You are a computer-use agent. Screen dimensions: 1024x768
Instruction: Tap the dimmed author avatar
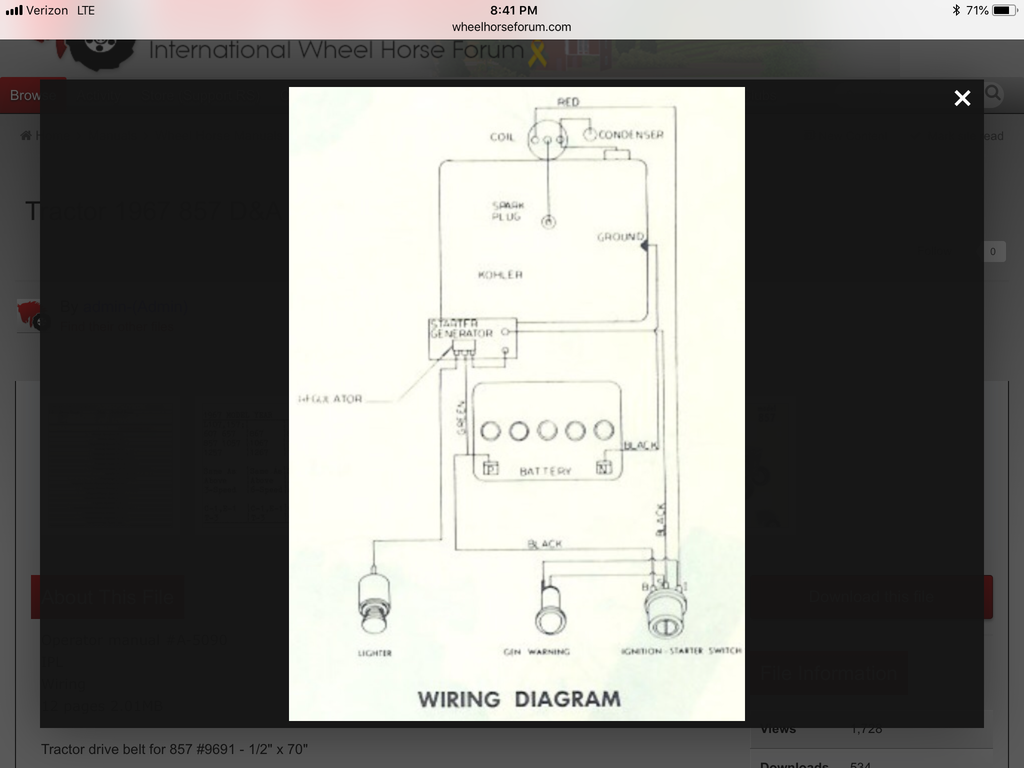(30, 314)
